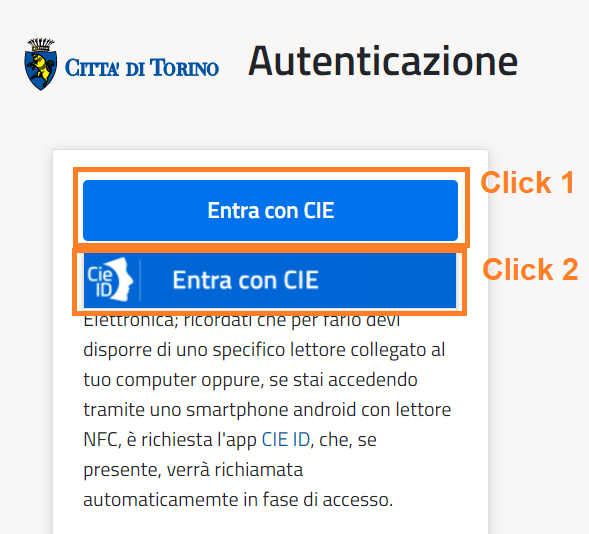Click the crown atop the Torino shield
589x534 pixels.
pyautogui.click(x=41, y=44)
